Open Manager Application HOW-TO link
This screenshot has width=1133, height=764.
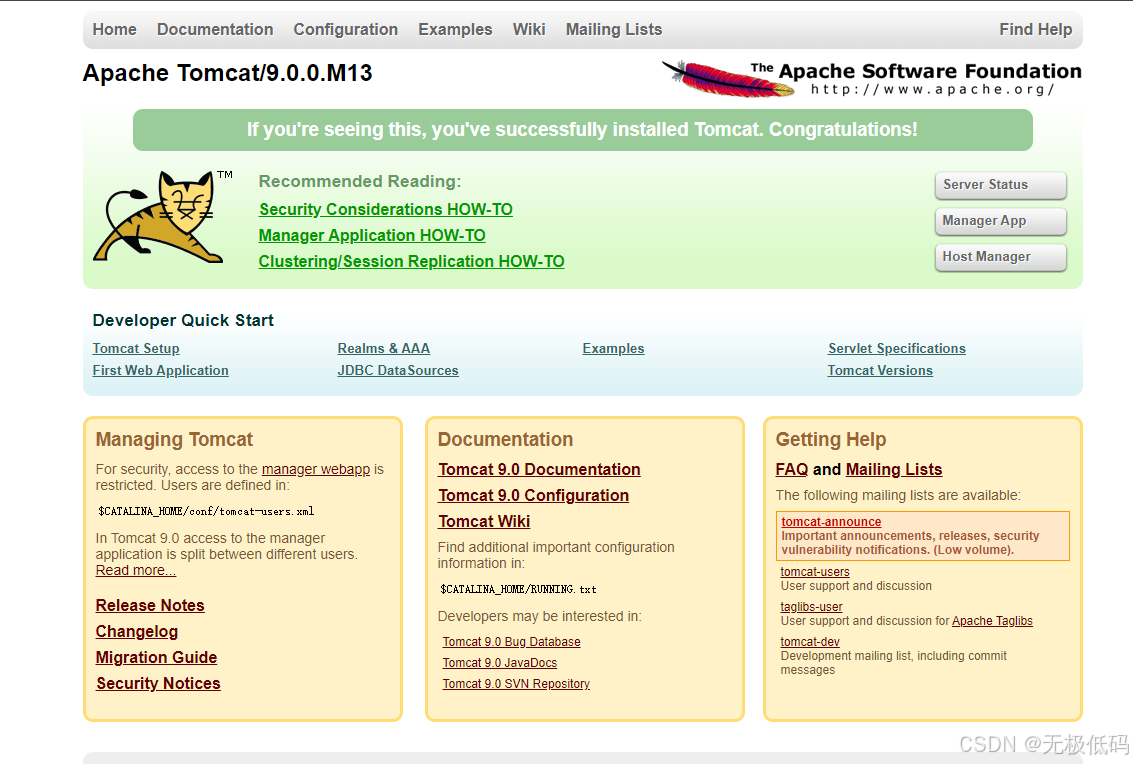pos(372,236)
